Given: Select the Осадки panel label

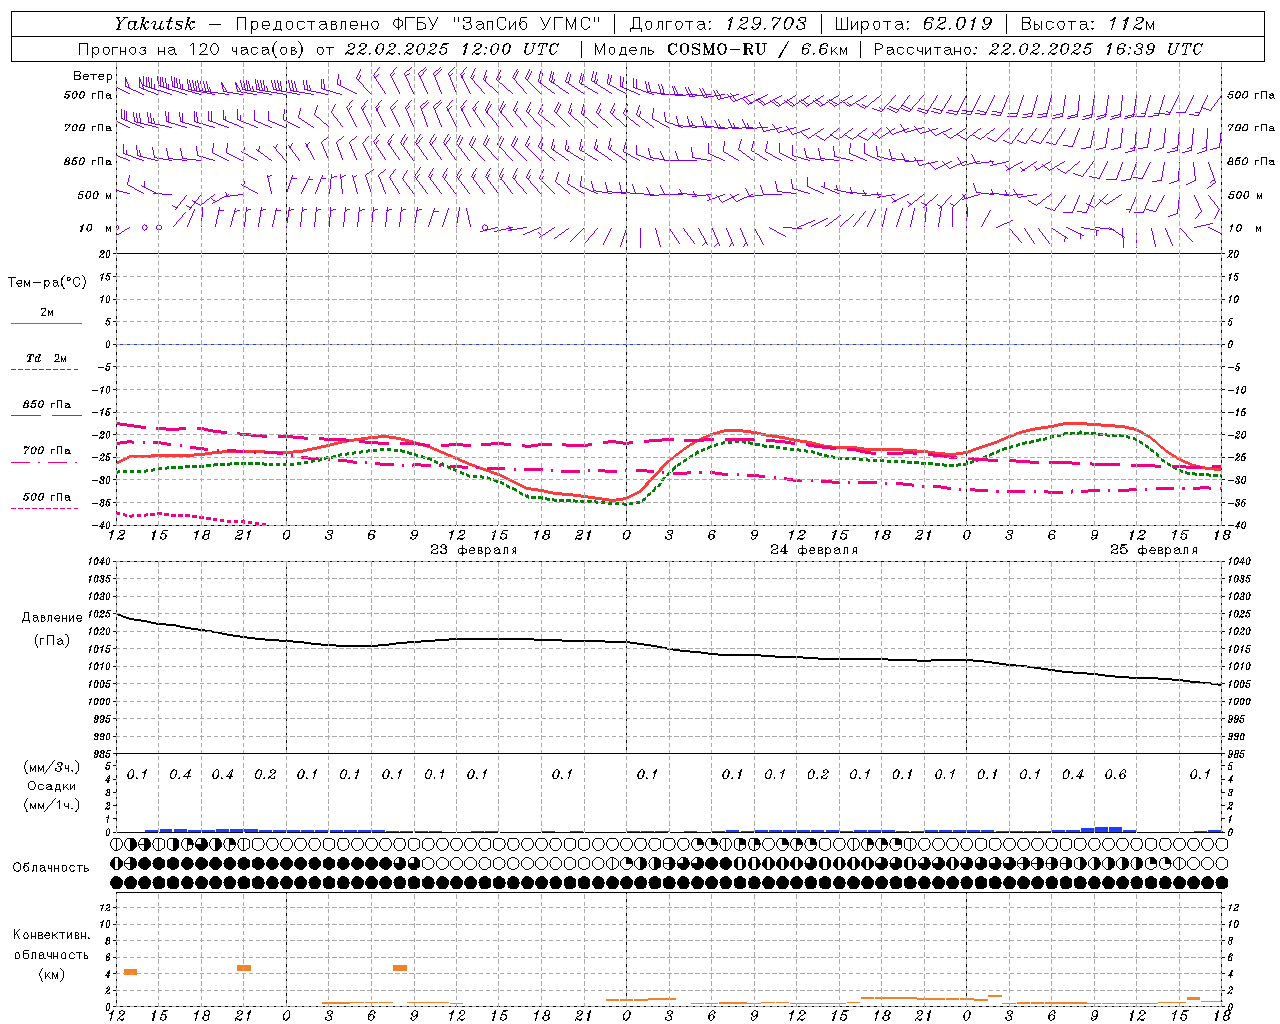Looking at the screenshot, I should click(x=52, y=786).
